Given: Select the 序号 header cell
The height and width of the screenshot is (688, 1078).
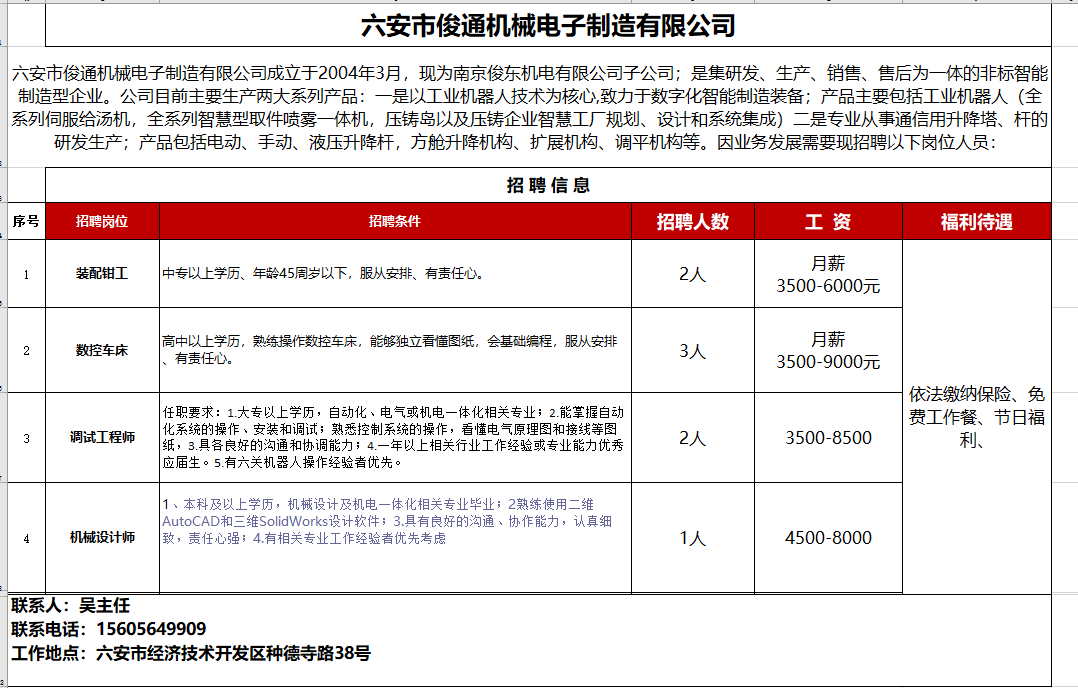Looking at the screenshot, I should [x=26, y=221].
